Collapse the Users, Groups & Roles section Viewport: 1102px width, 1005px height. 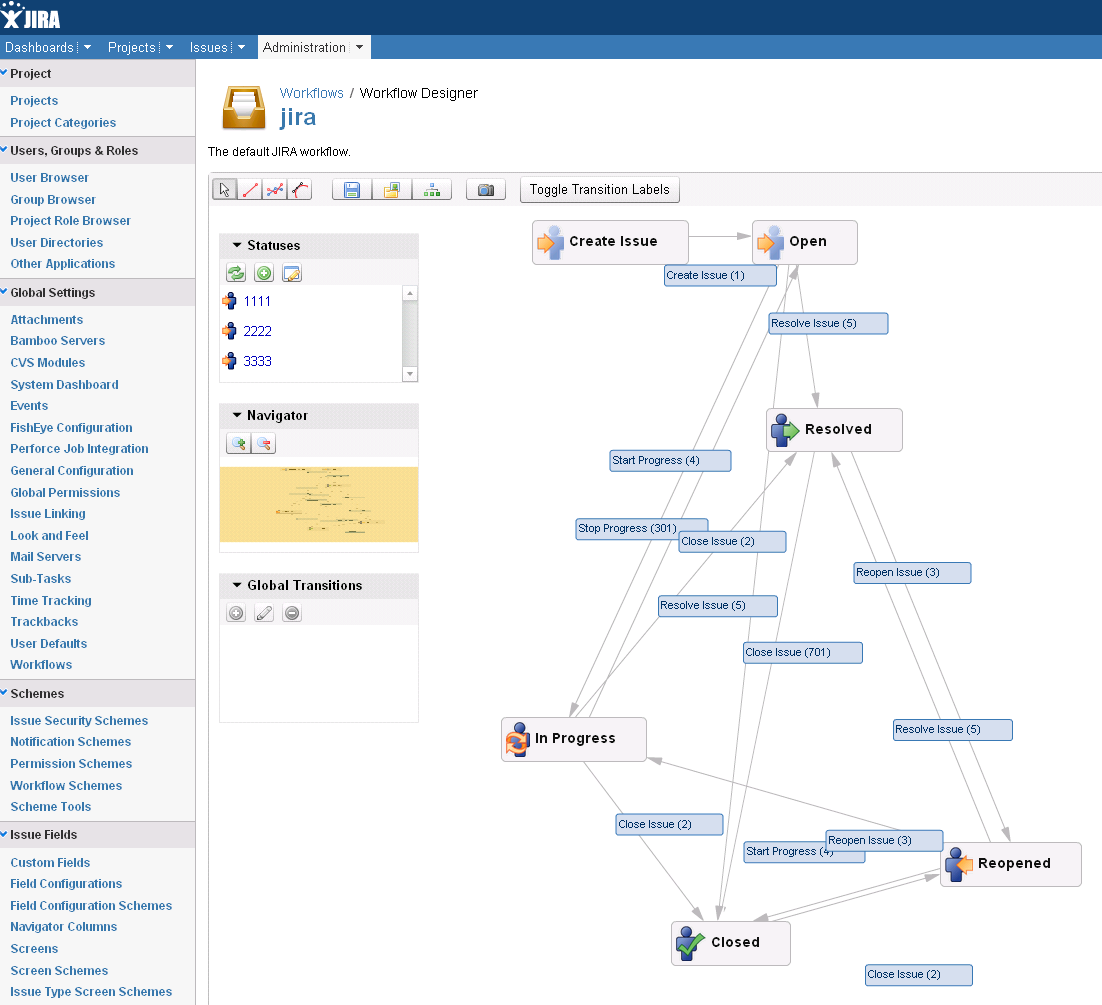pyautogui.click(x=4, y=149)
